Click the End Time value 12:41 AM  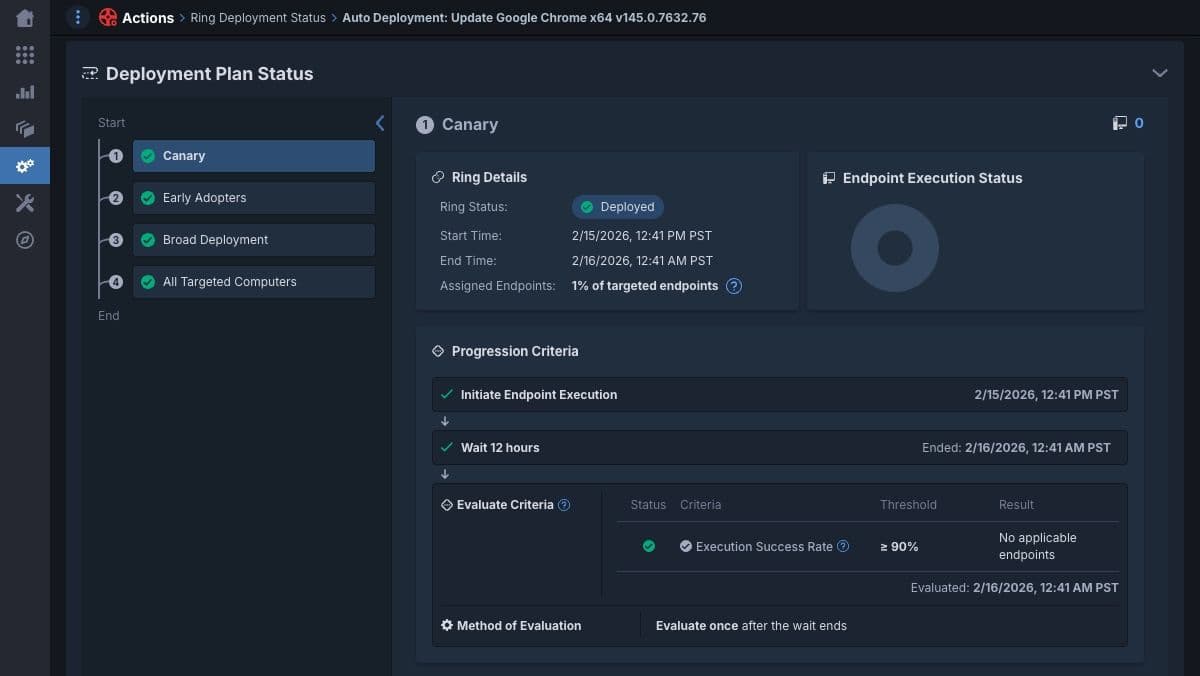642,260
